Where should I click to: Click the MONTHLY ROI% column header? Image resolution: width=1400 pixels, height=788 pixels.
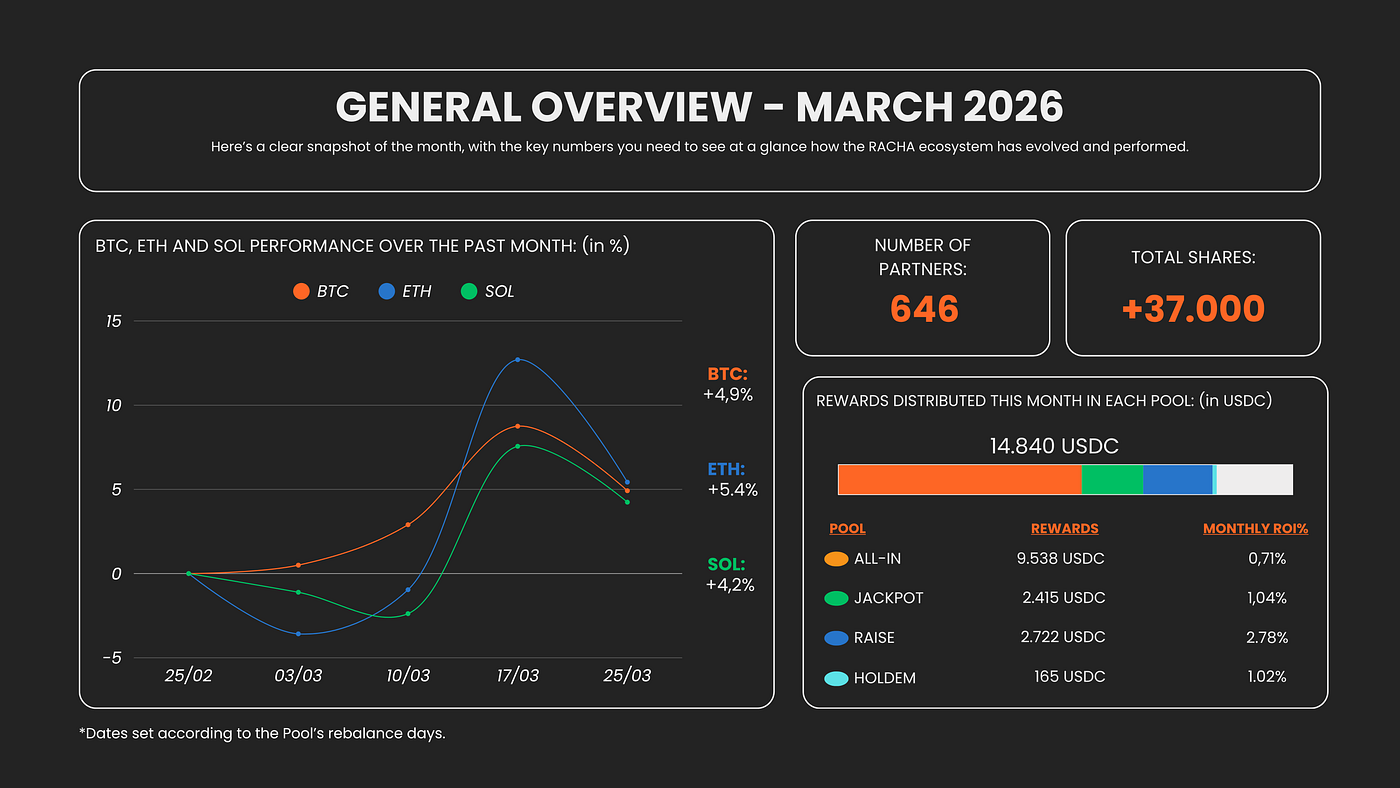coord(1255,528)
